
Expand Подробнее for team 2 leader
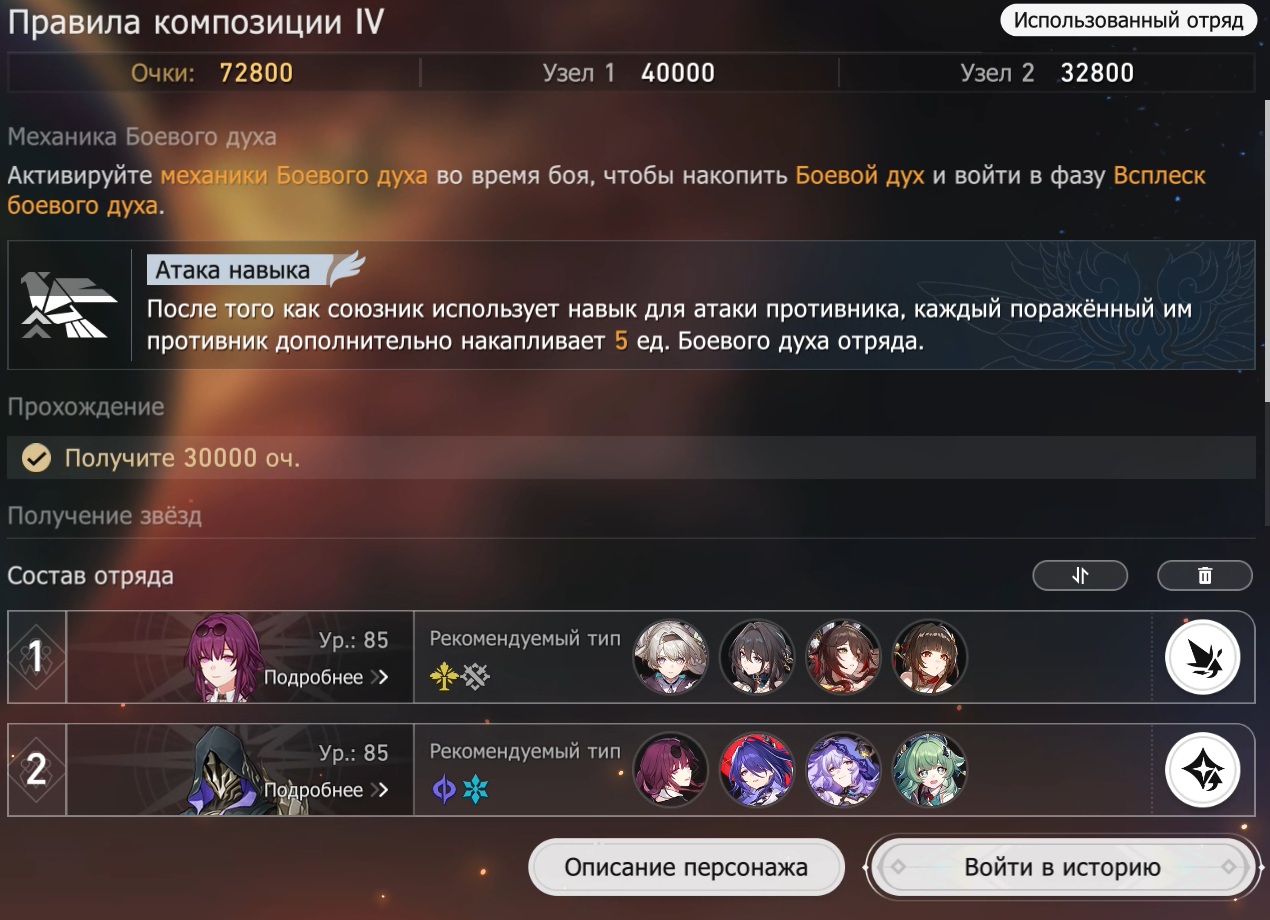click(326, 789)
